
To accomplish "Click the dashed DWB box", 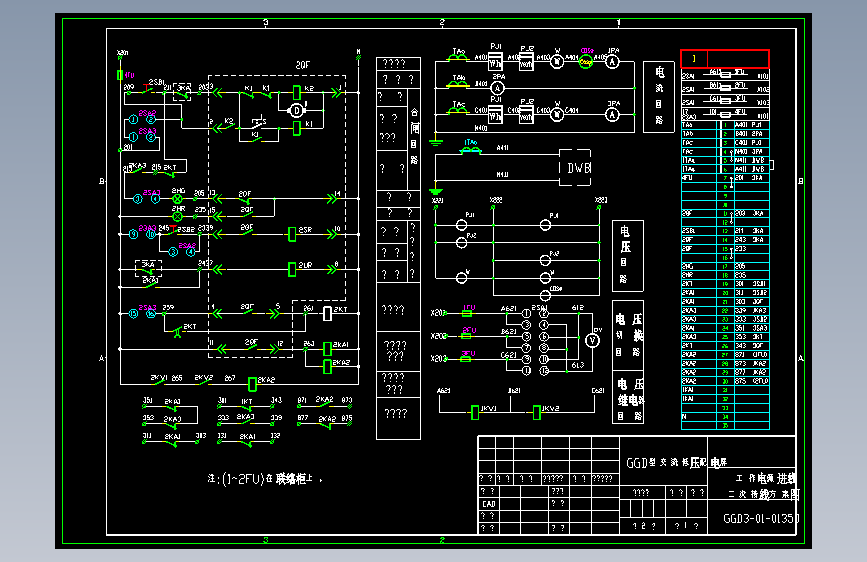I will pyautogui.click(x=575, y=168).
